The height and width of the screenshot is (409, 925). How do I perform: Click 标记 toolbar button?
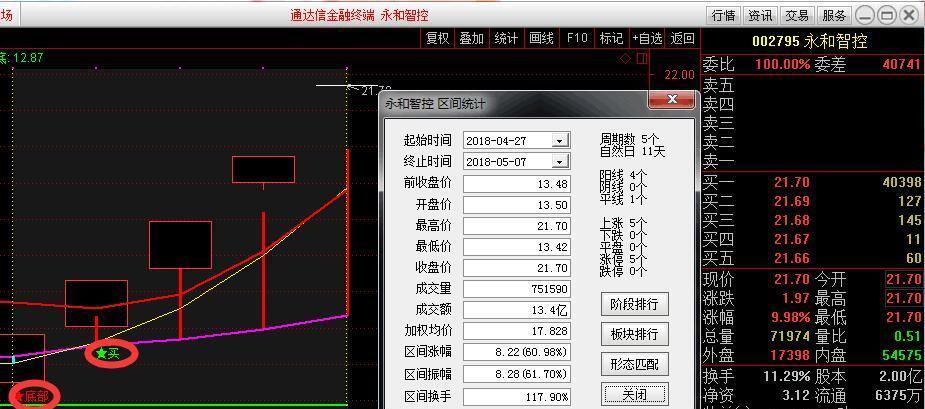[x=611, y=38]
